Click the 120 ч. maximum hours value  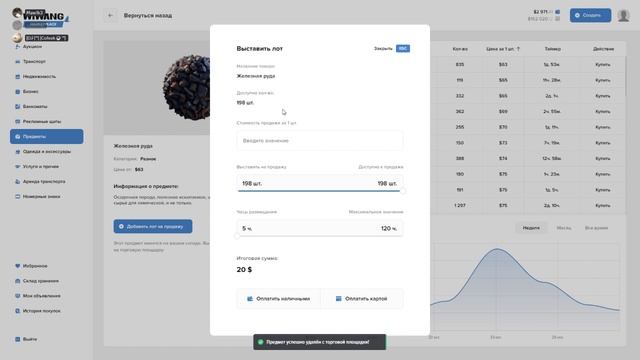389,229
